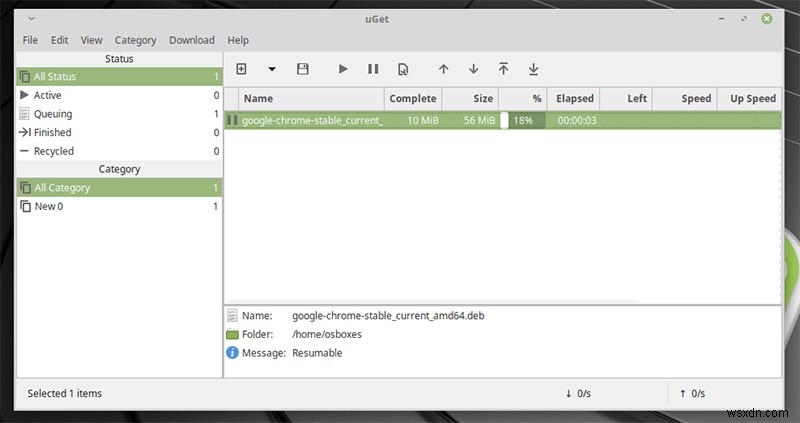
Task: Select the Queuing status filter
Action: click(119, 114)
